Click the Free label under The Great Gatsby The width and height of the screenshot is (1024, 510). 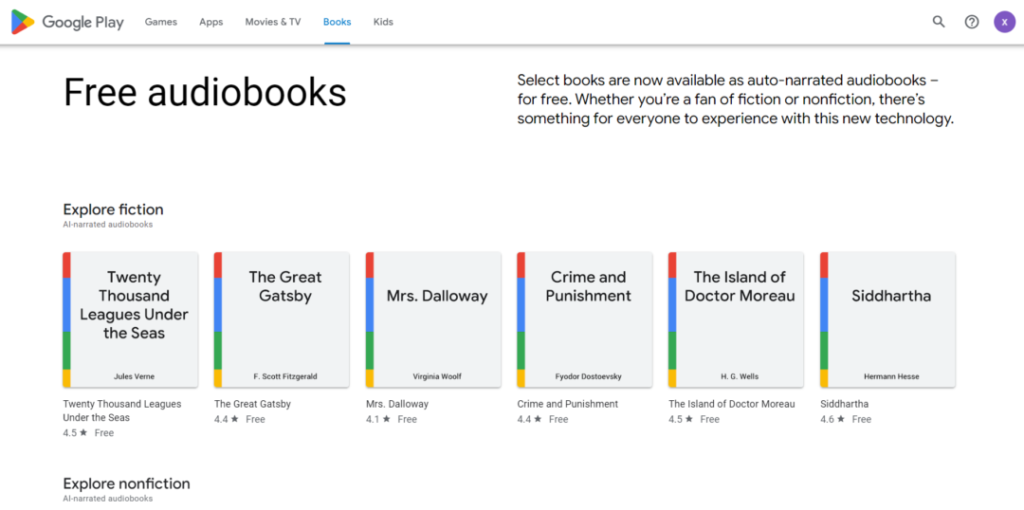pyautogui.click(x=255, y=419)
